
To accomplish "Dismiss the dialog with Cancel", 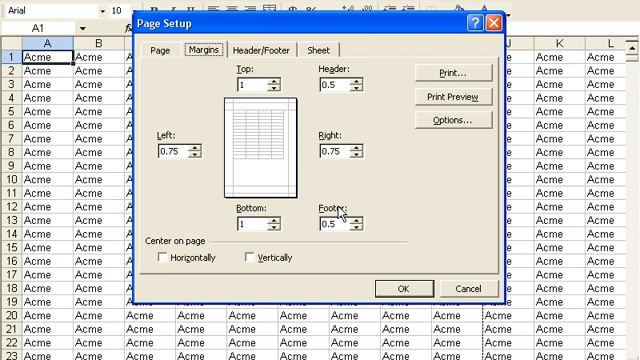I will (469, 289).
